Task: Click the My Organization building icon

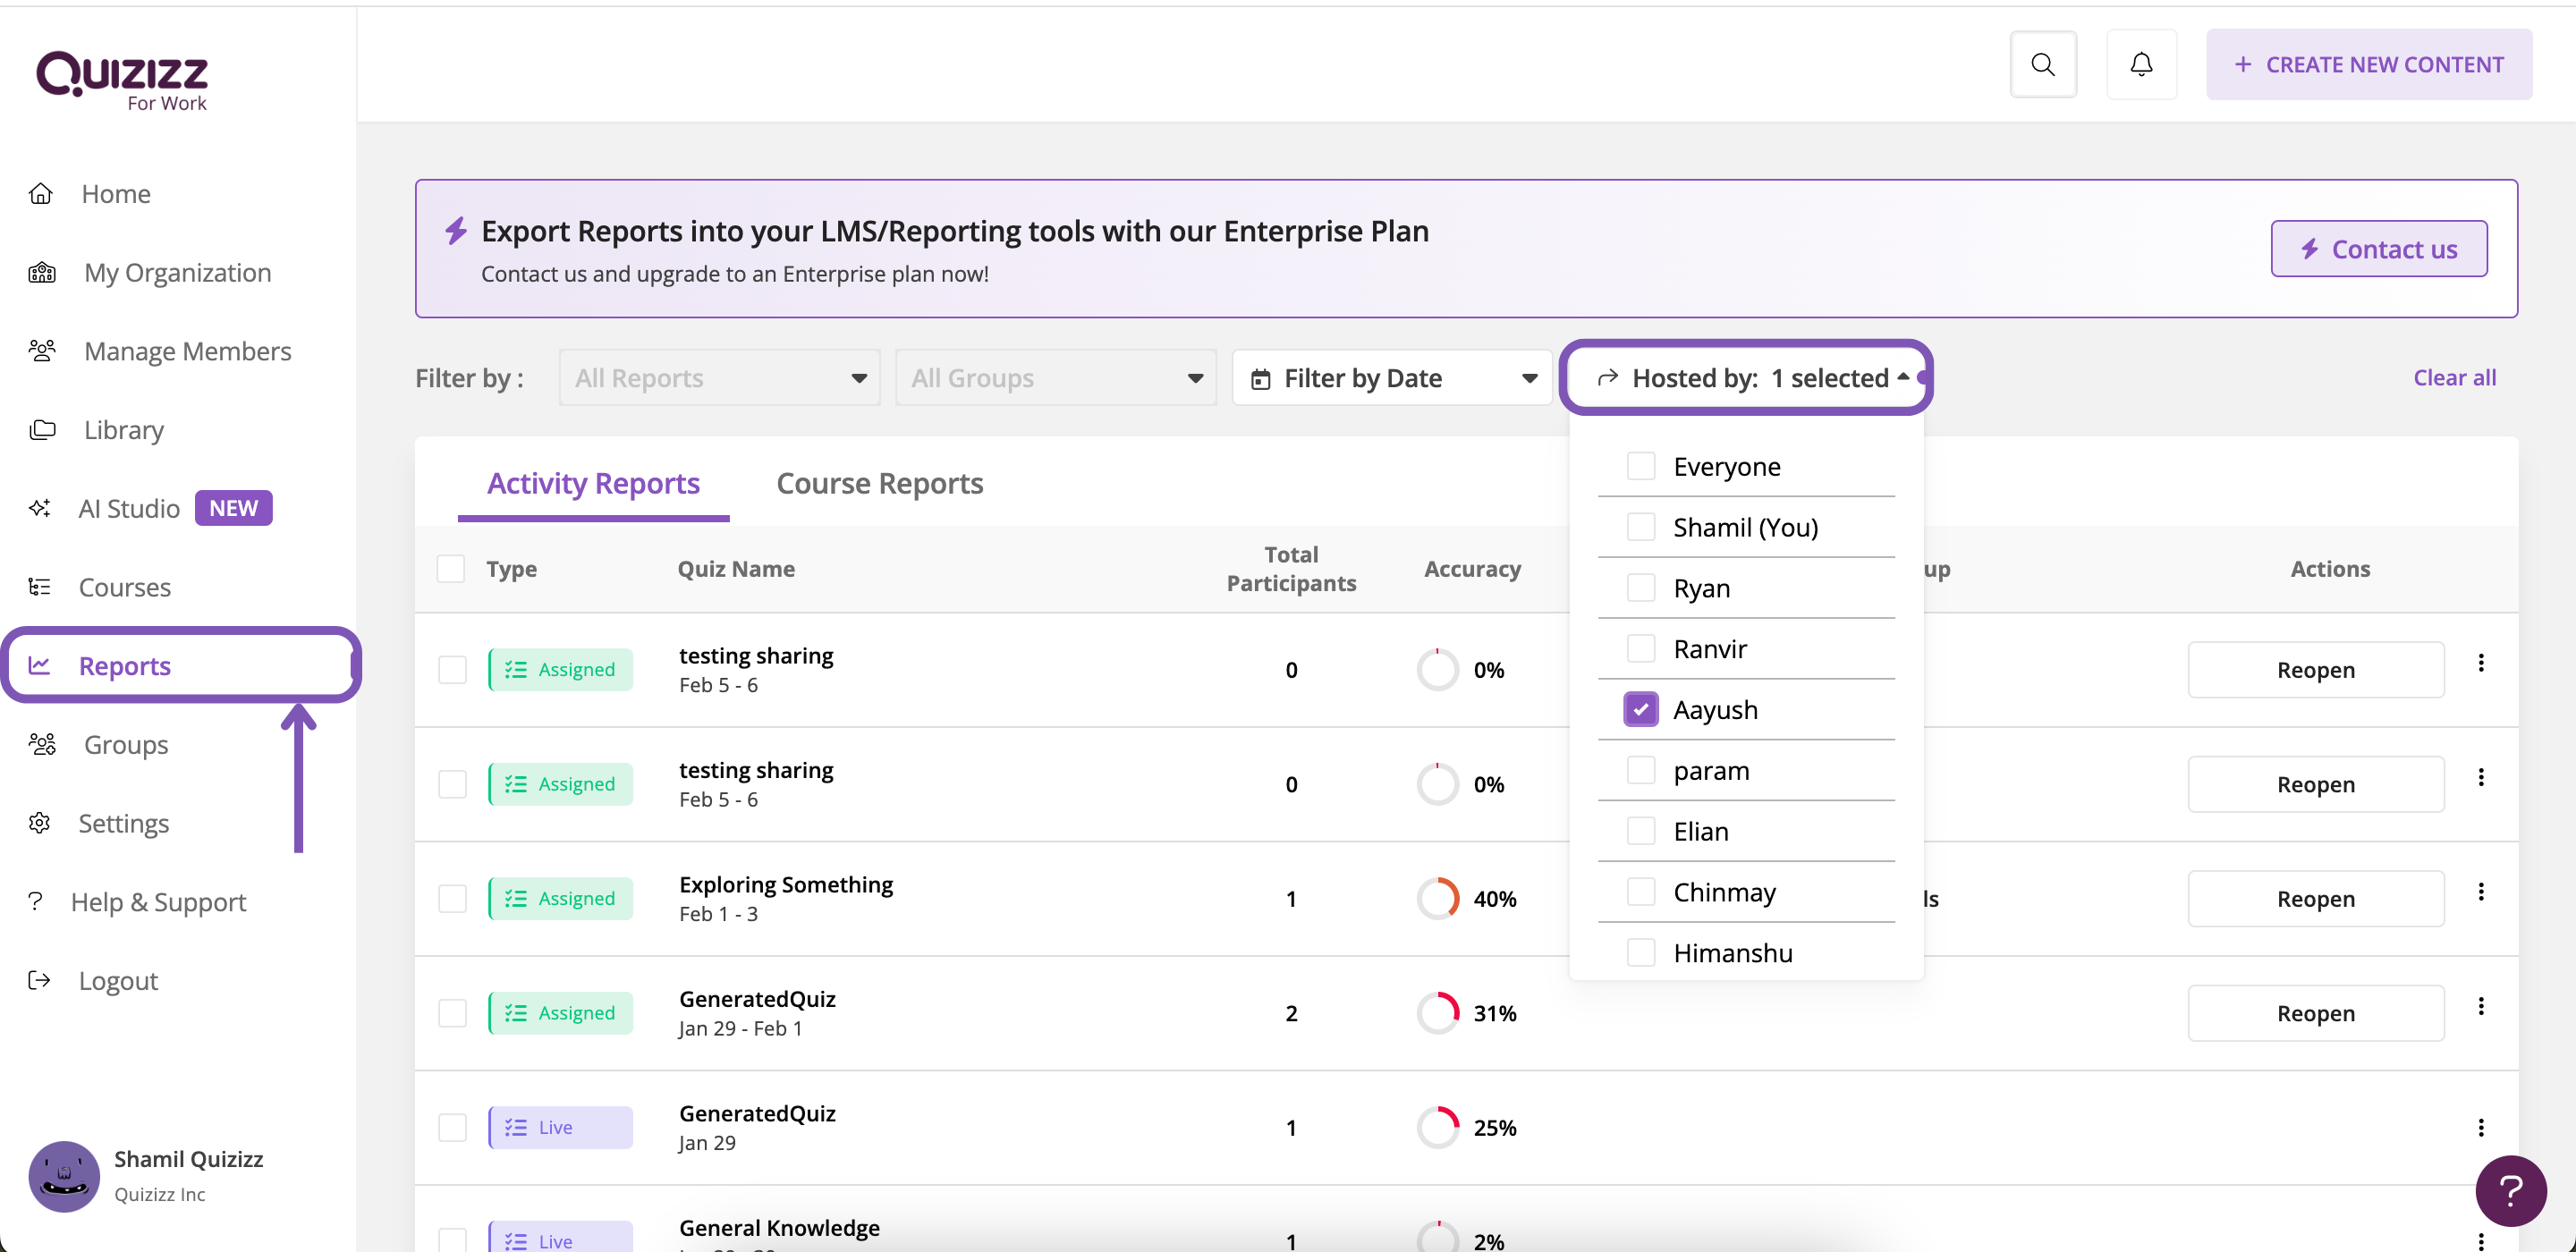Action: click(x=42, y=272)
